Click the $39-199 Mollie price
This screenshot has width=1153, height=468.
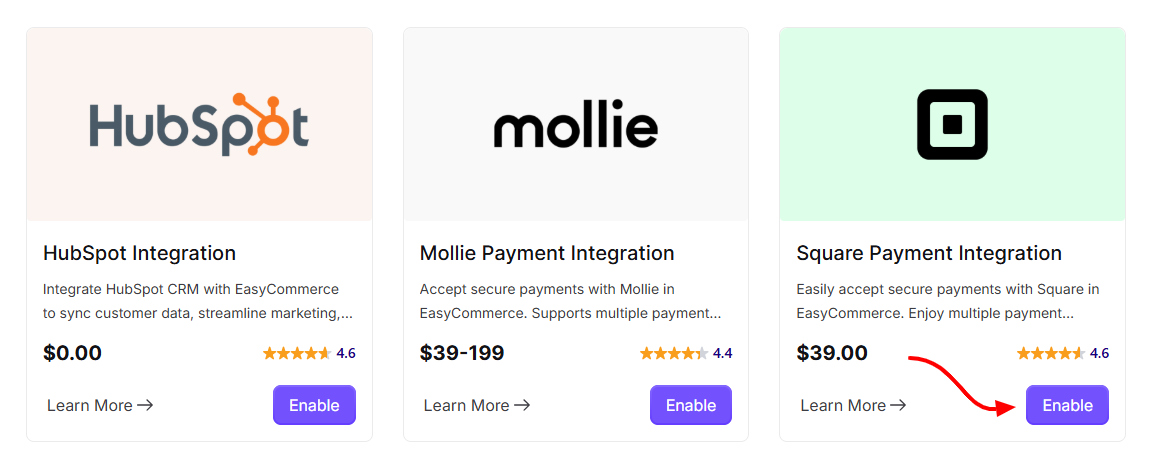tap(462, 353)
